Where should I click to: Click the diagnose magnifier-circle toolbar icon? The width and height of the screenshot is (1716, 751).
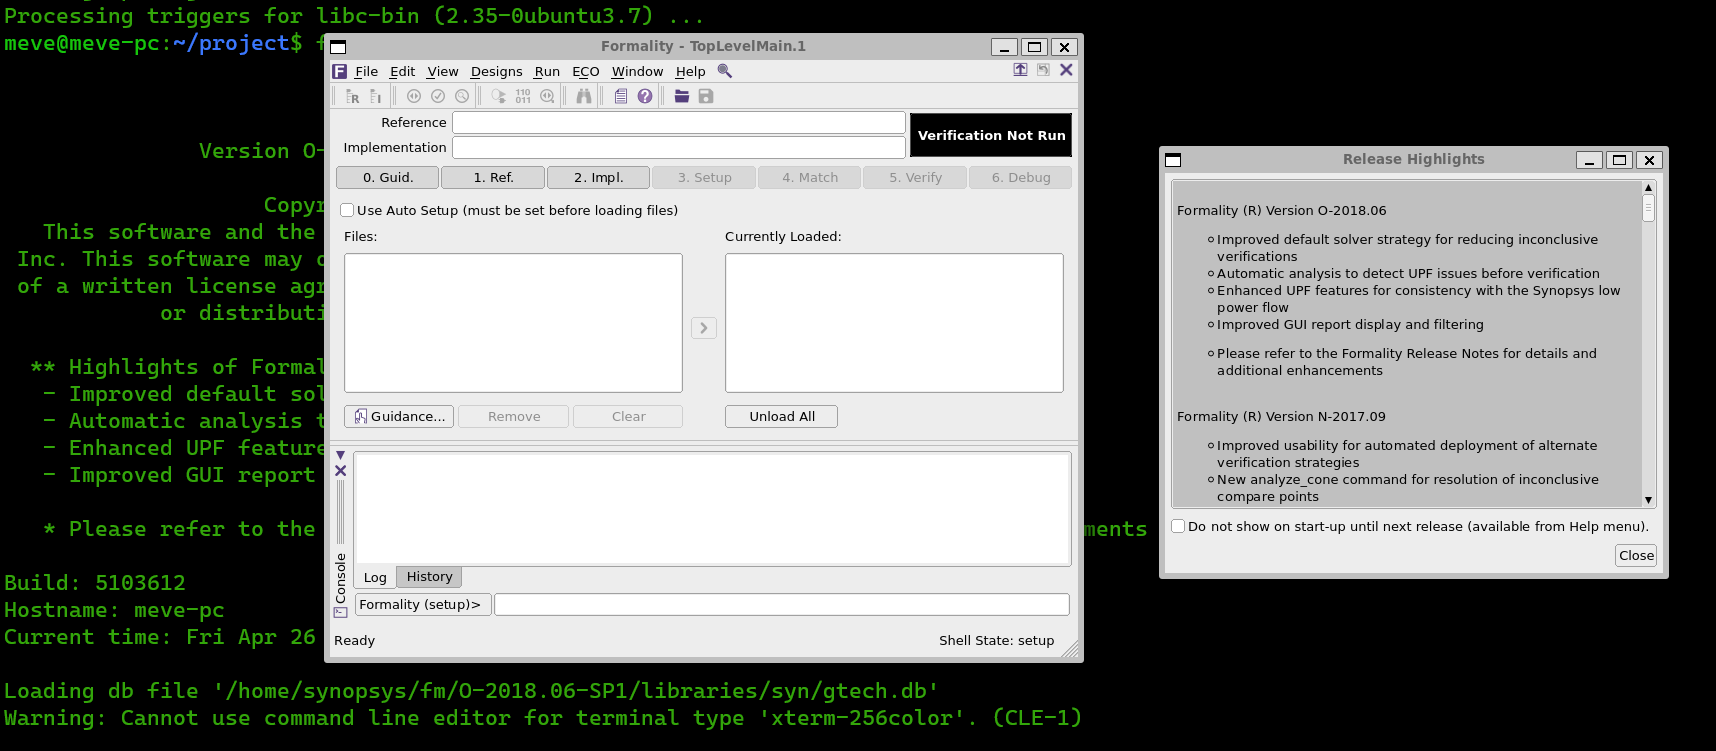click(x=462, y=96)
